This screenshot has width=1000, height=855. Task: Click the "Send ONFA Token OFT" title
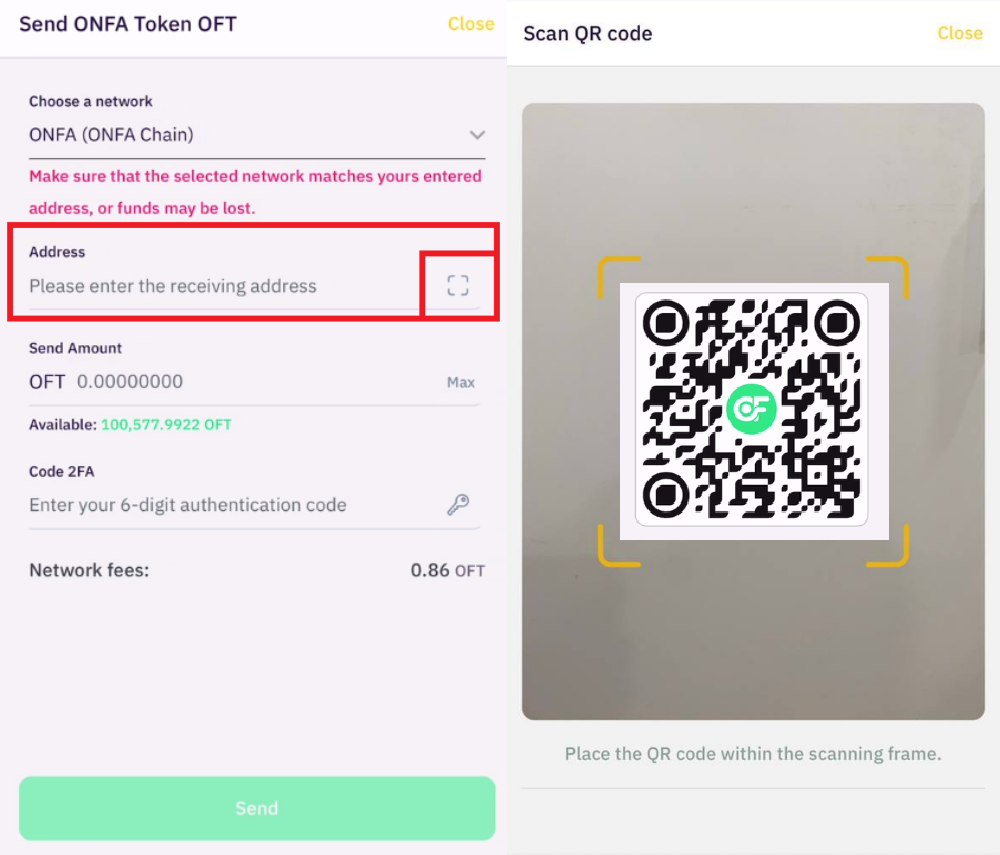[x=128, y=24]
